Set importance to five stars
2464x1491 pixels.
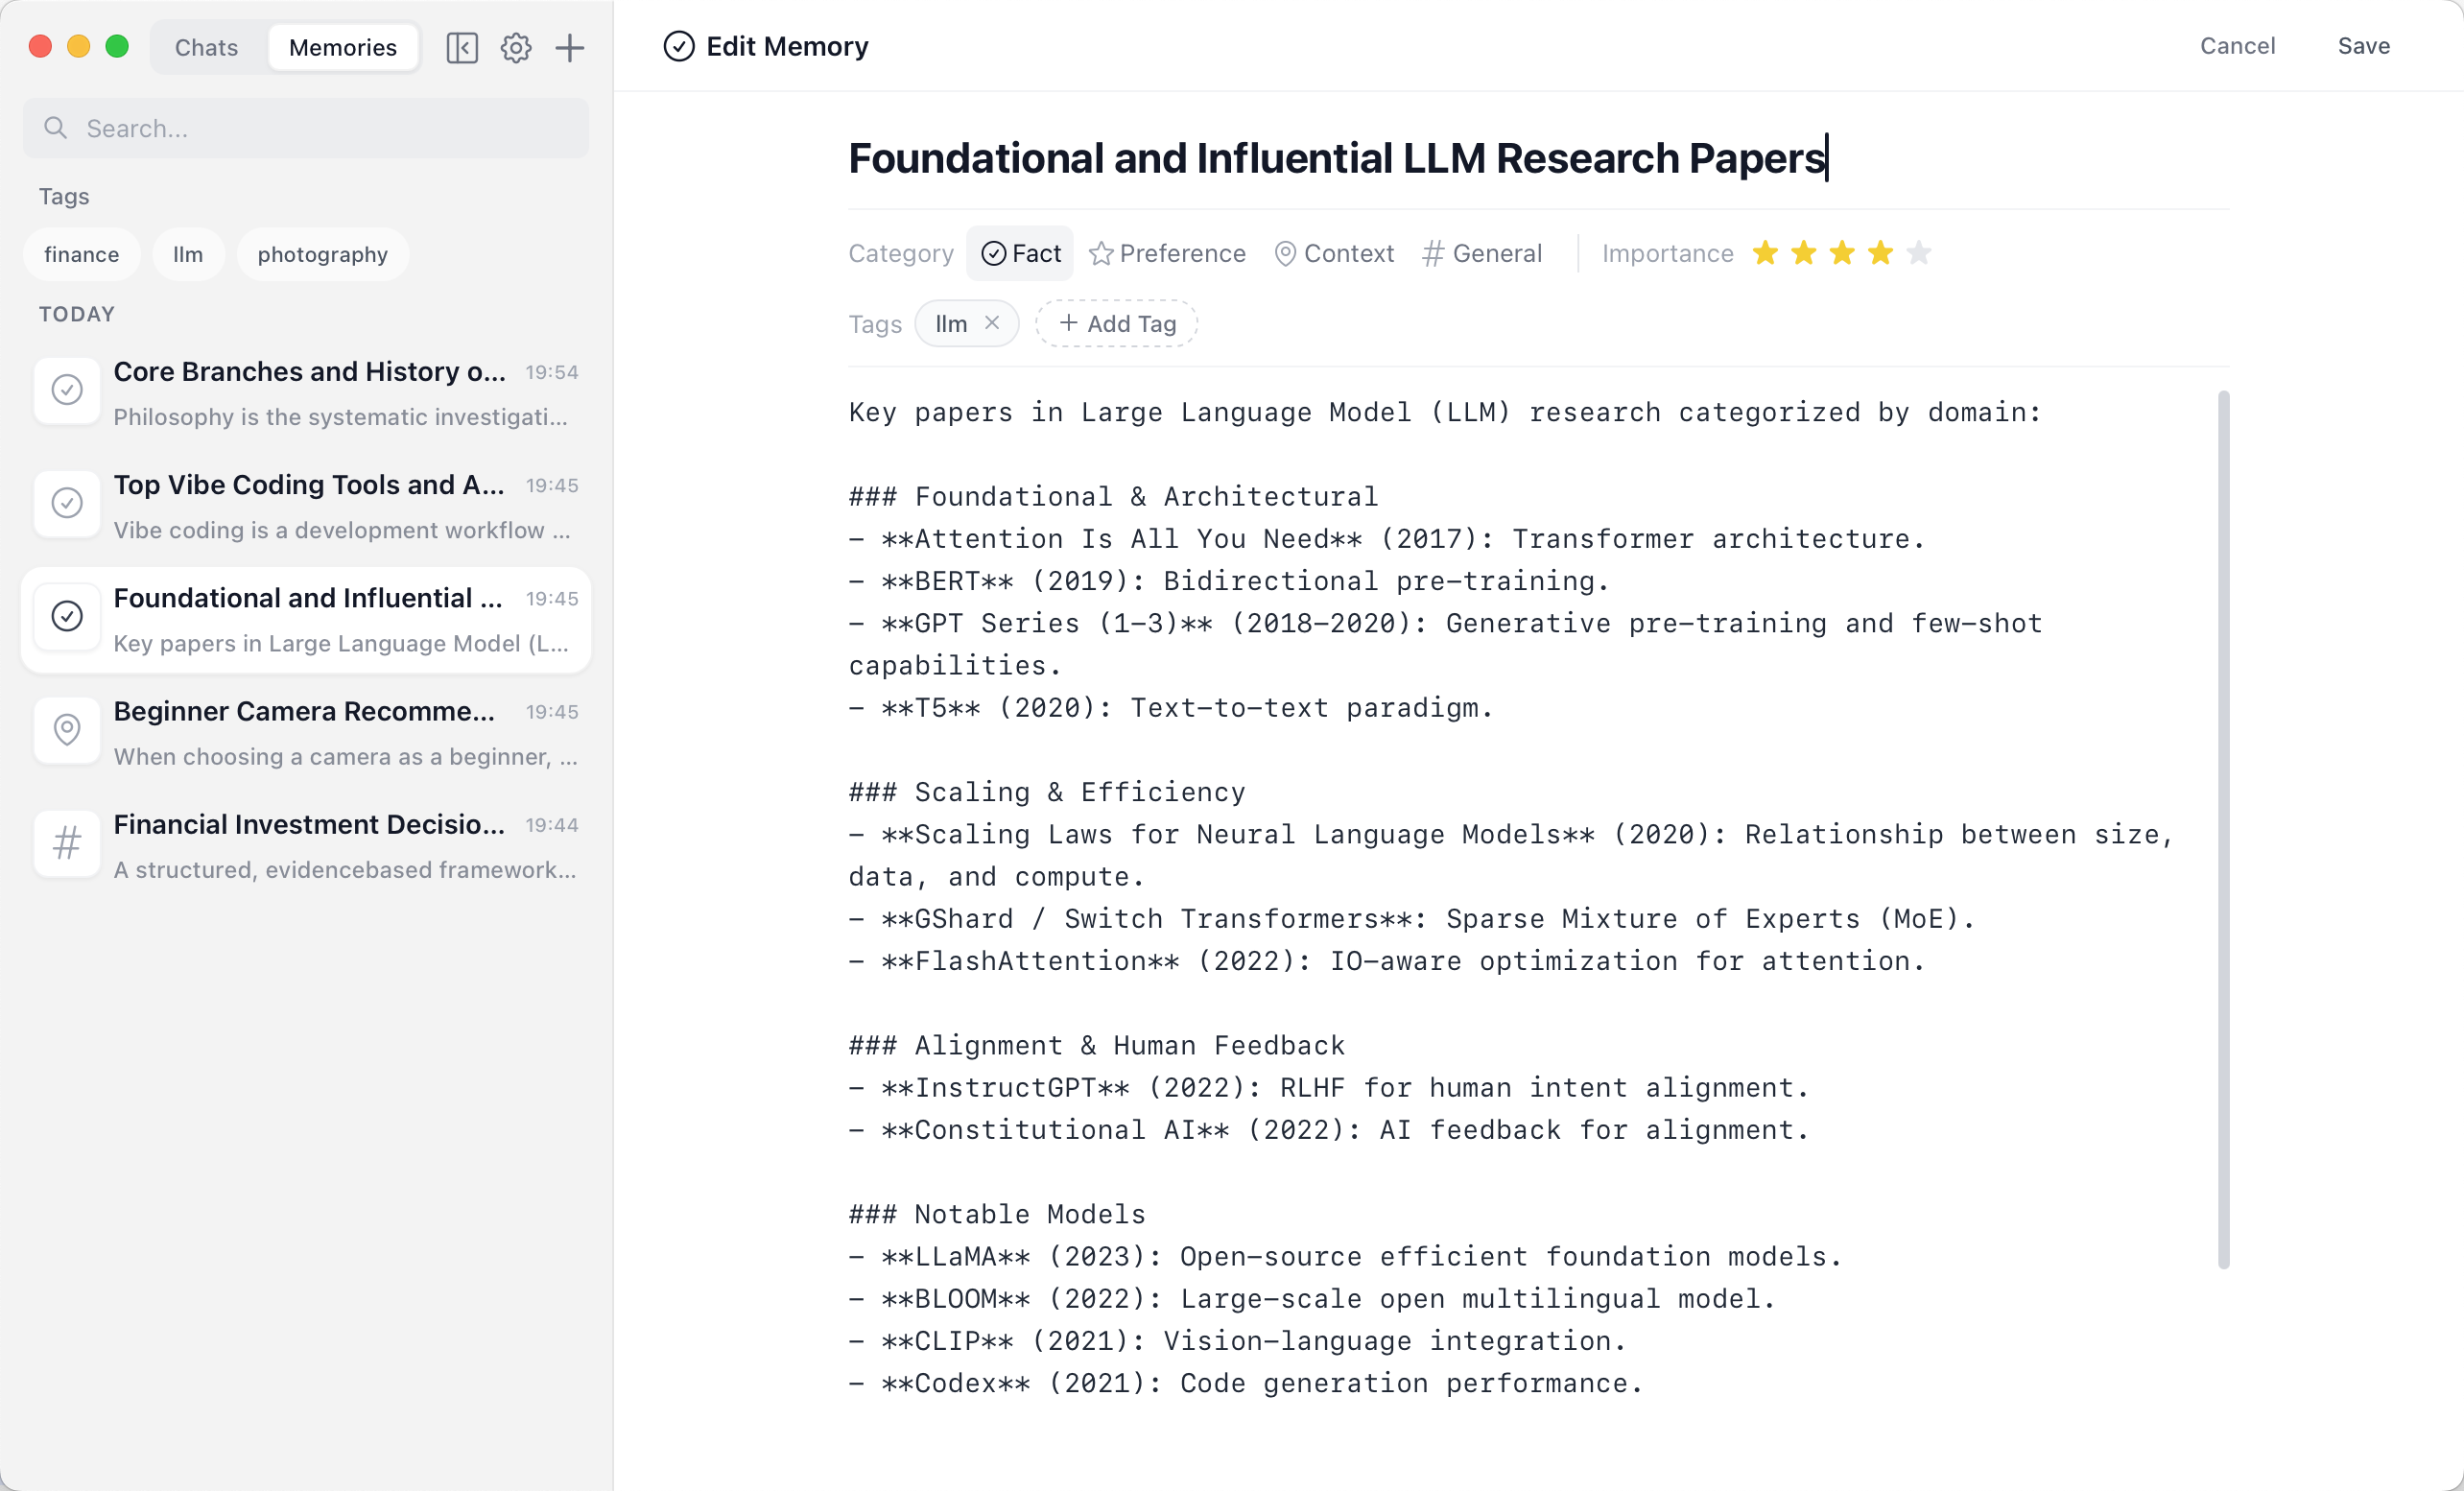[1918, 254]
